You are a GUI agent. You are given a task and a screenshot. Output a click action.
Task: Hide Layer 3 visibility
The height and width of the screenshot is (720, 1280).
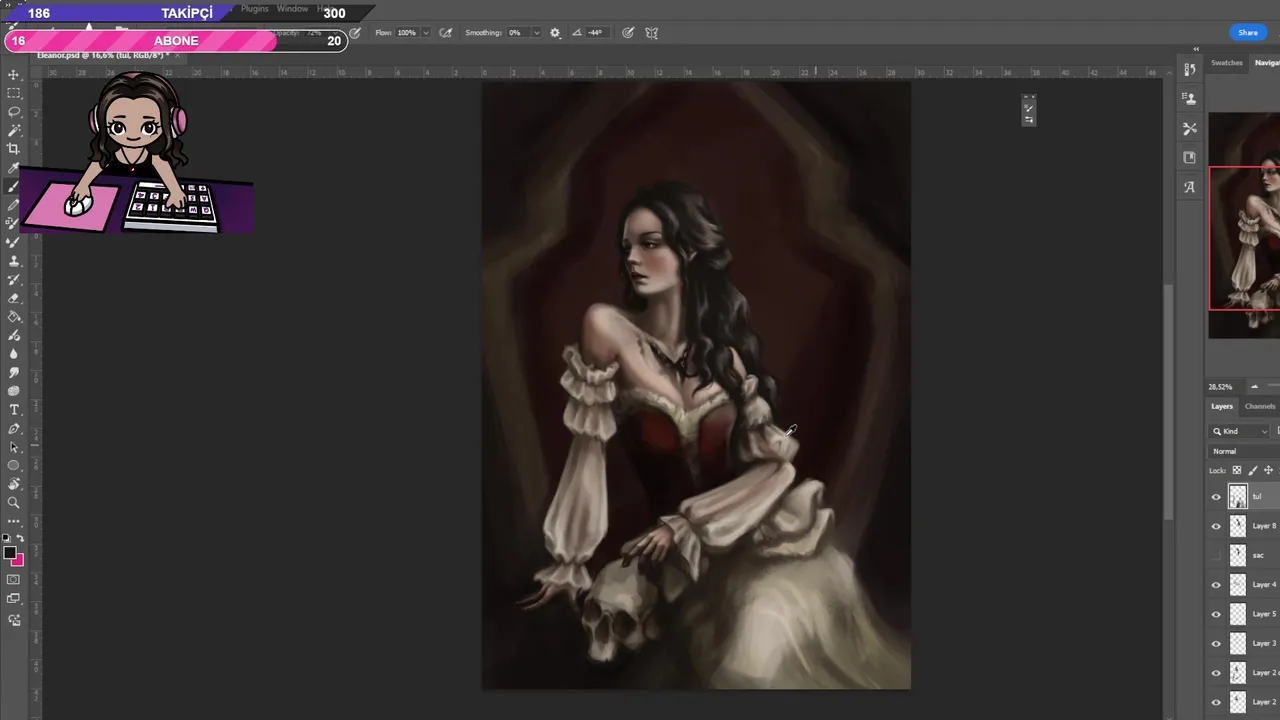point(1216,643)
